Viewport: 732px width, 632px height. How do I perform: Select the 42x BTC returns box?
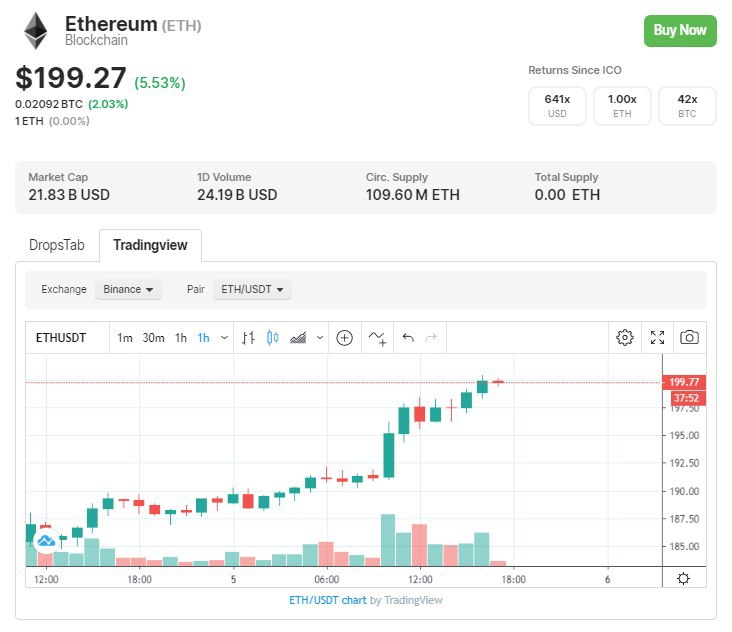[687, 106]
